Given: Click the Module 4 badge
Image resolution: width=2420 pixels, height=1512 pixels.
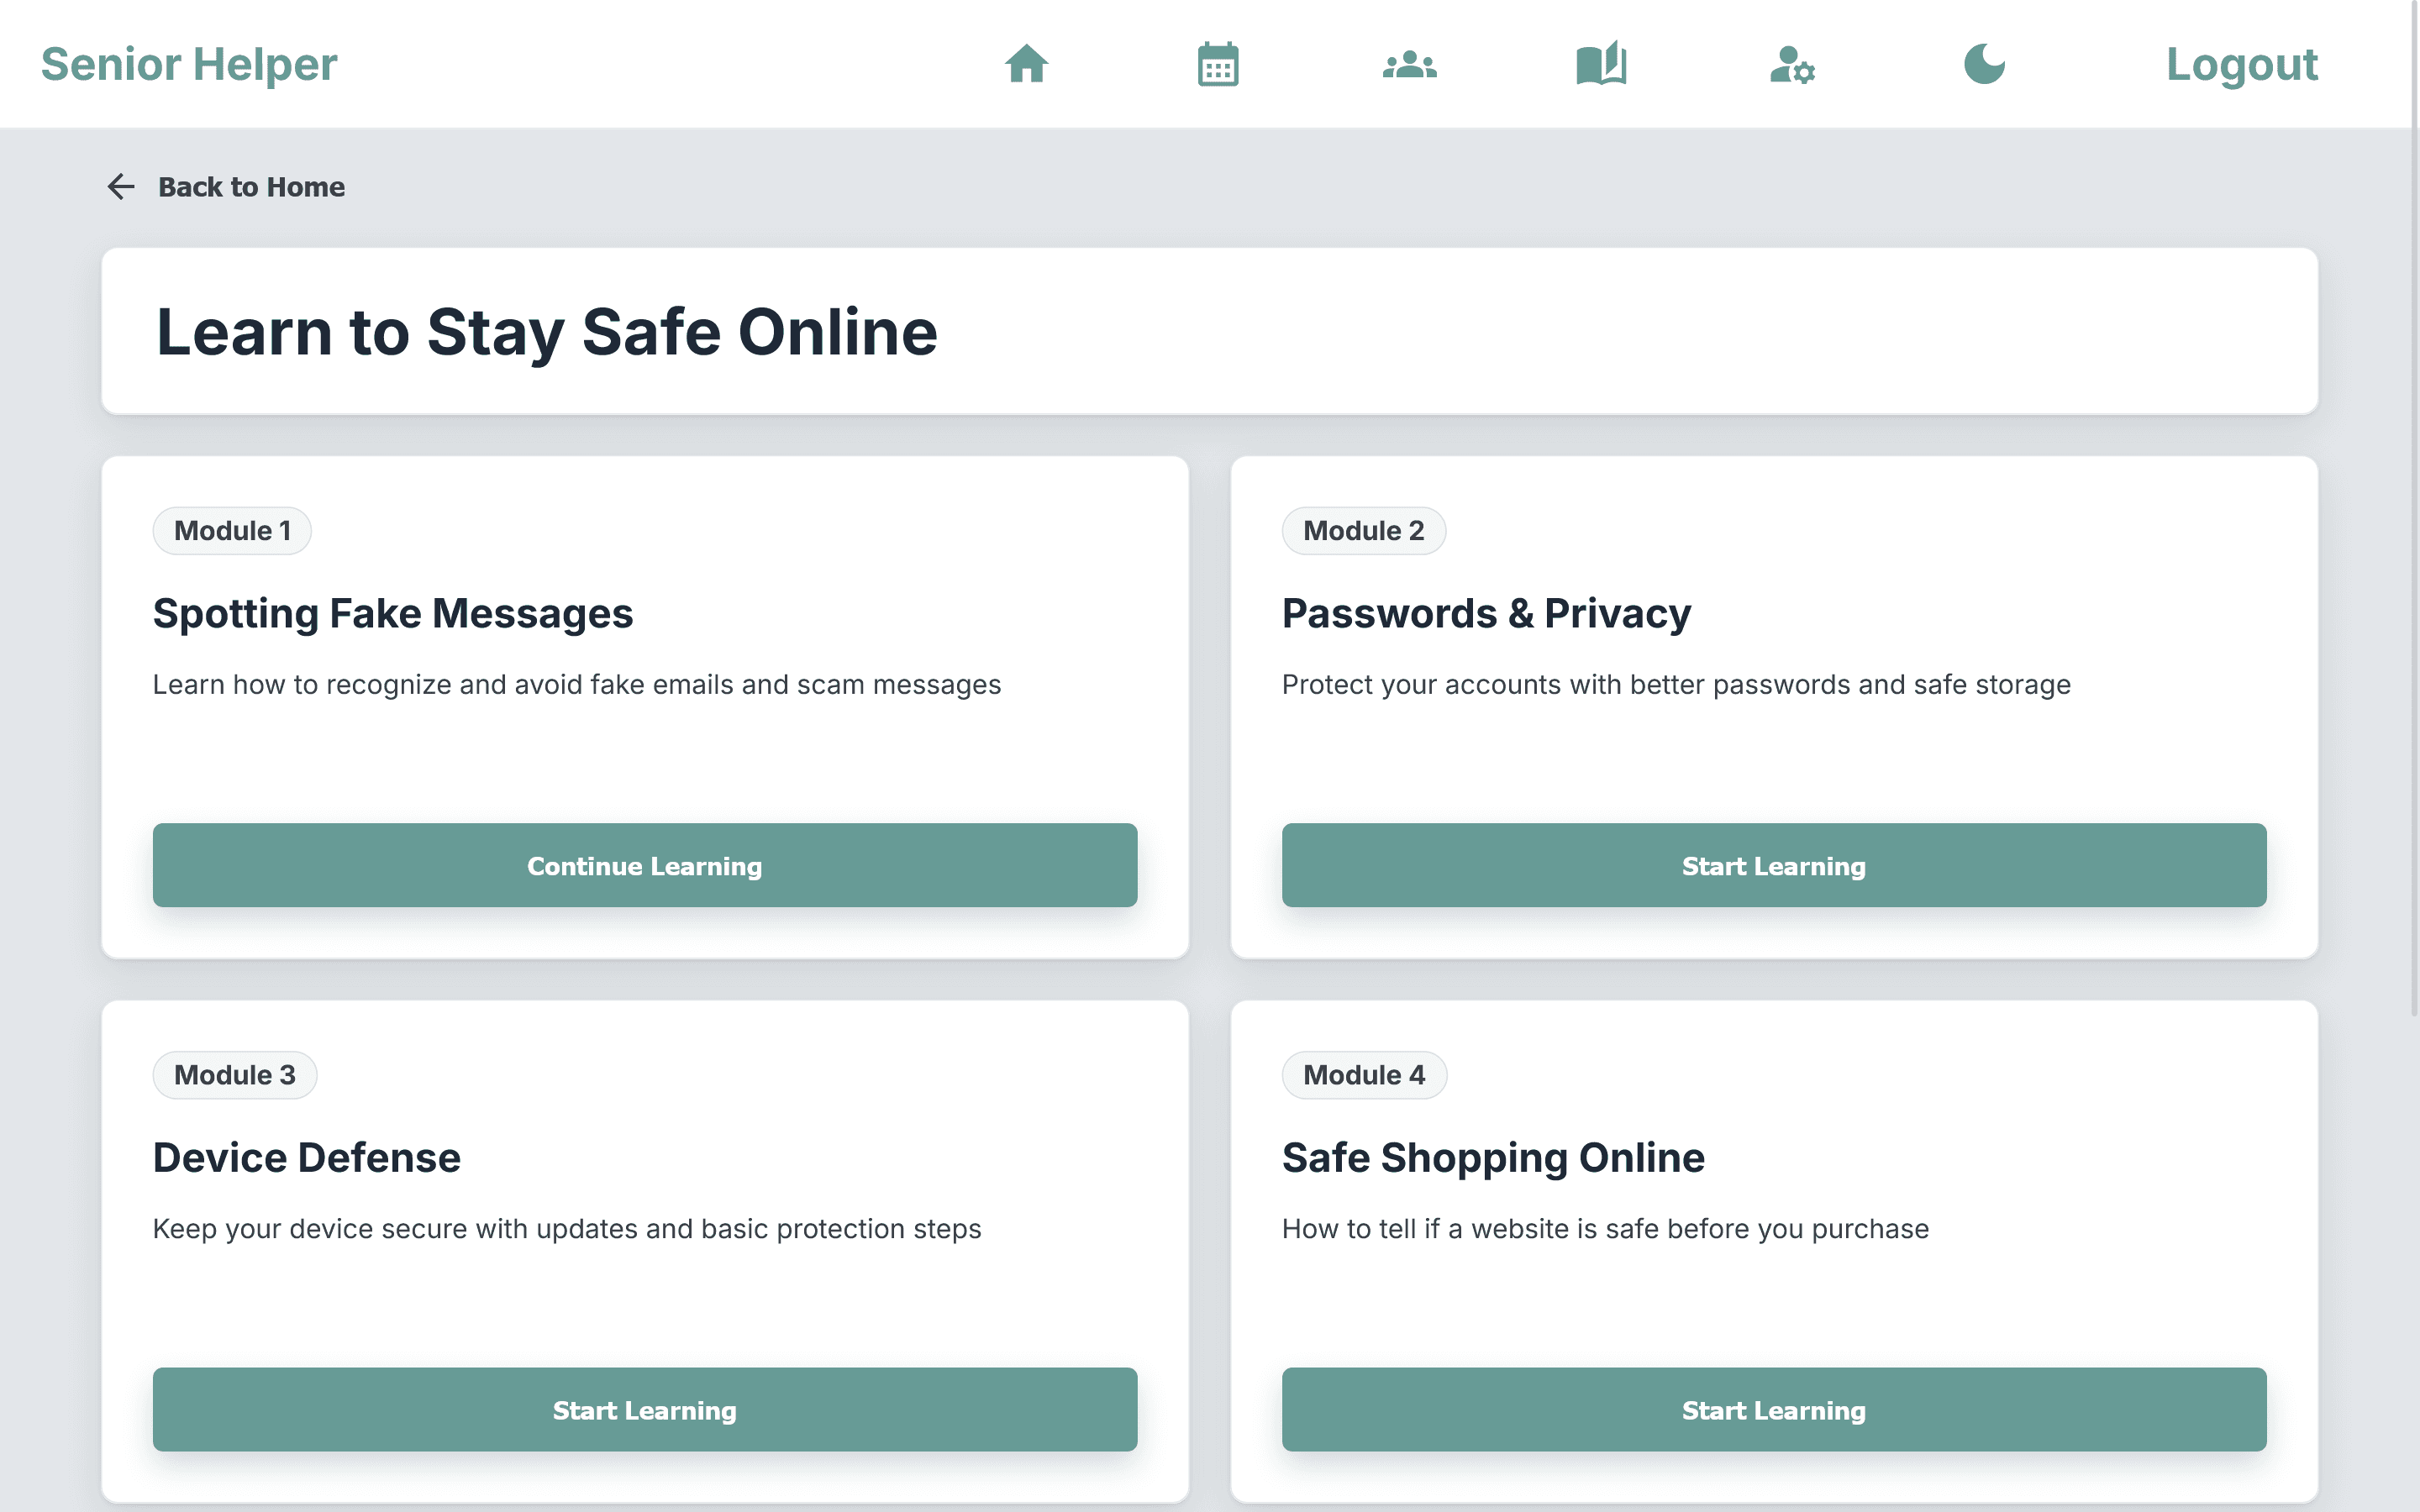Looking at the screenshot, I should point(1364,1074).
